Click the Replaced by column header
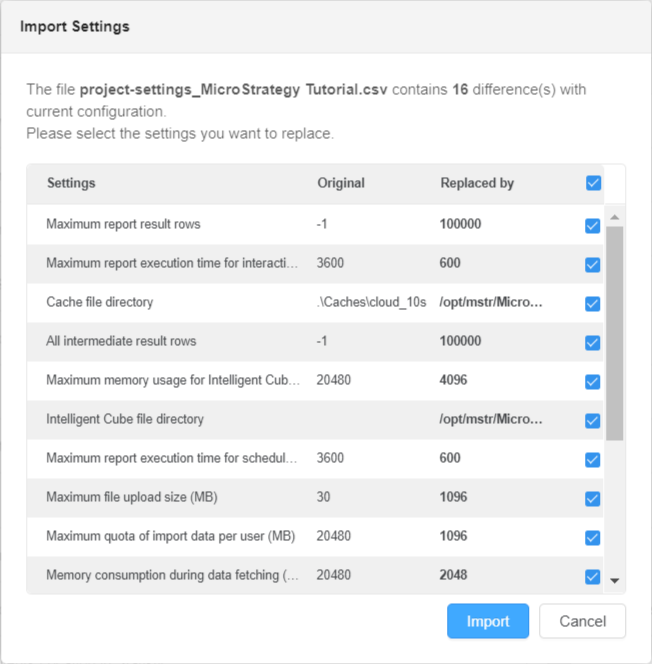Viewport: 652px width, 664px height. pyautogui.click(x=477, y=184)
